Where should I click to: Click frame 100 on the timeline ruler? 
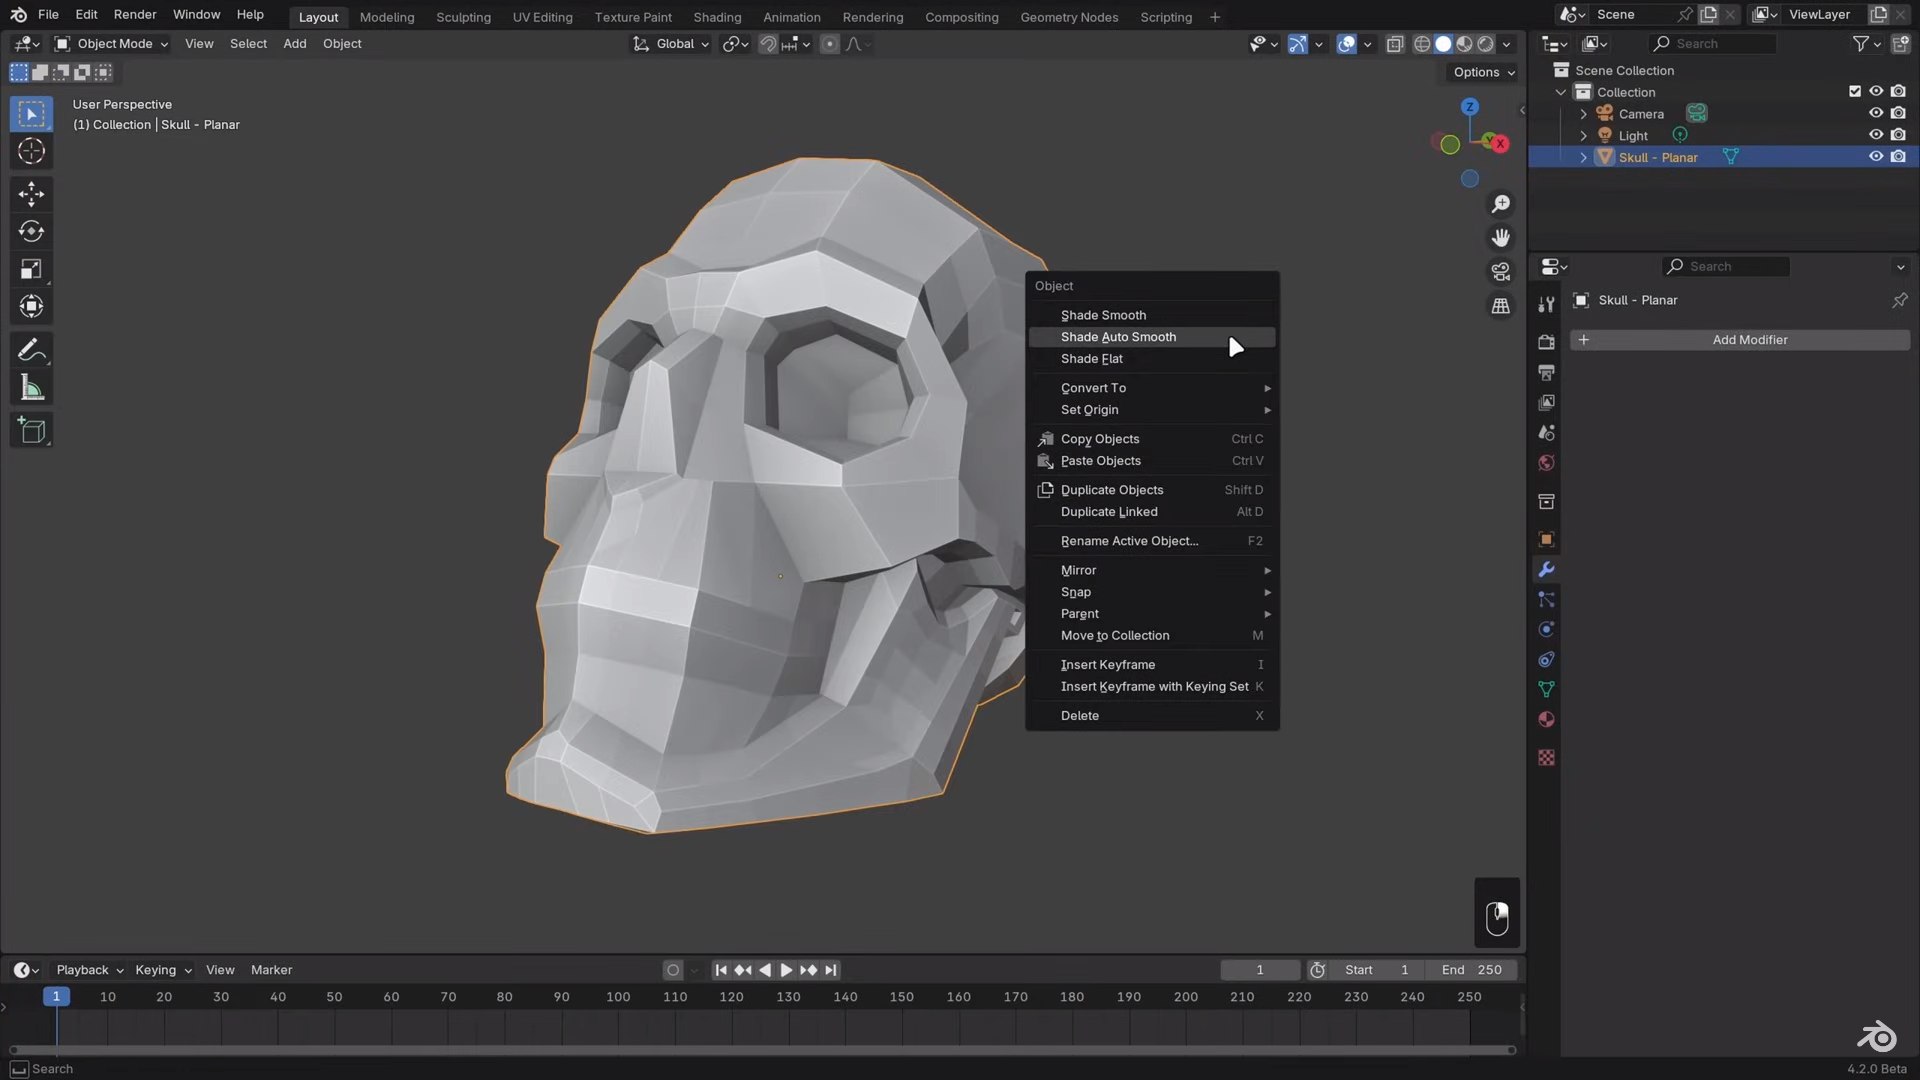[x=618, y=997]
